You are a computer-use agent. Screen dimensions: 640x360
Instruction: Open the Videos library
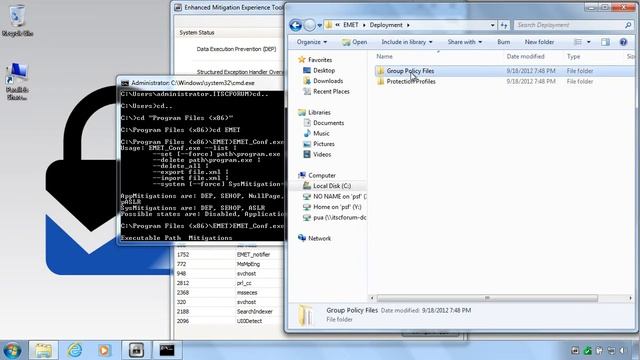(322, 155)
